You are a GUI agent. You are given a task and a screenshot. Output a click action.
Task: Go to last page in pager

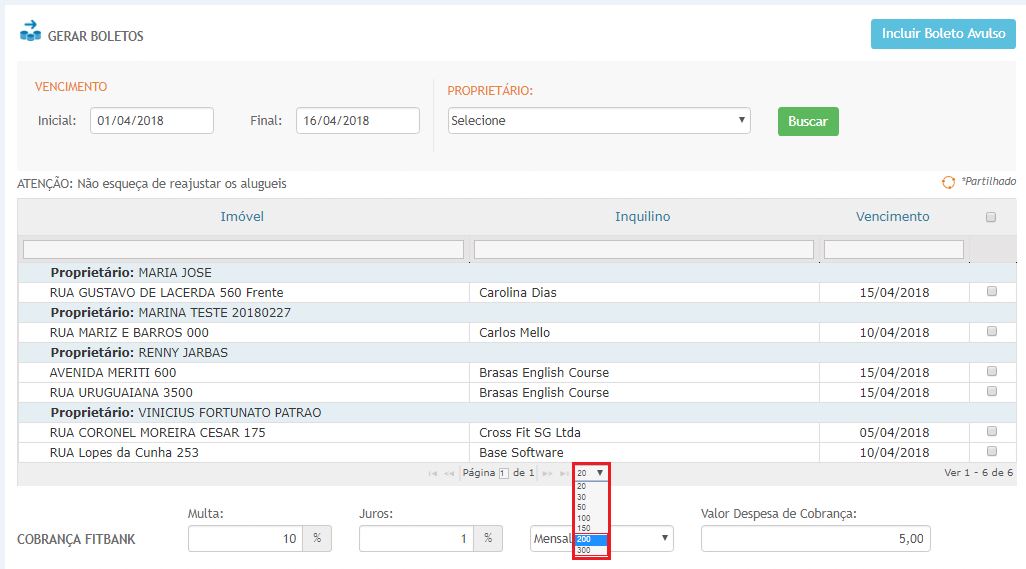(563, 473)
